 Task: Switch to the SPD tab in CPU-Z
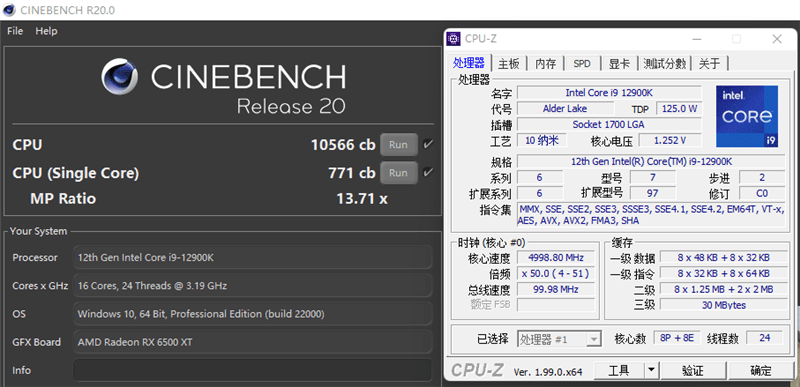click(582, 64)
